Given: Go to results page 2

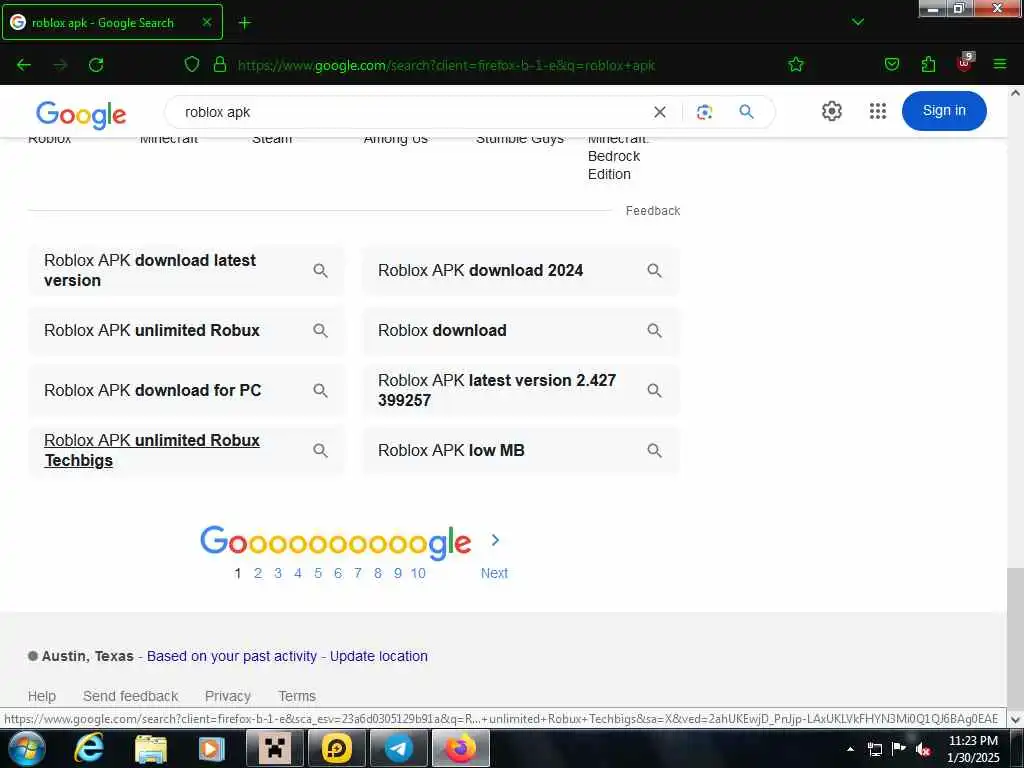Looking at the screenshot, I should [x=258, y=573].
